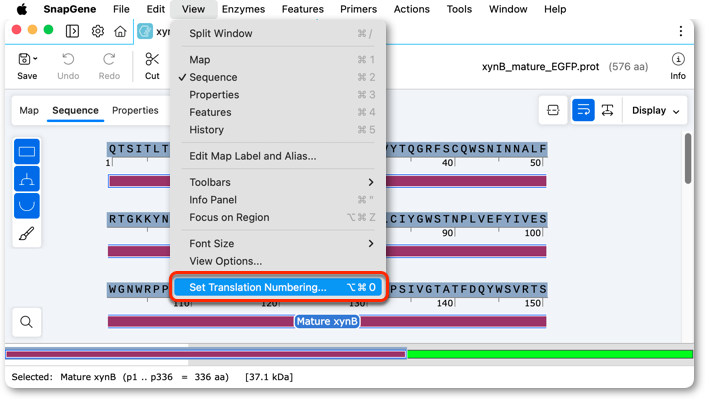
Task: Select the checked Sequence menu entry
Action: 278,77
